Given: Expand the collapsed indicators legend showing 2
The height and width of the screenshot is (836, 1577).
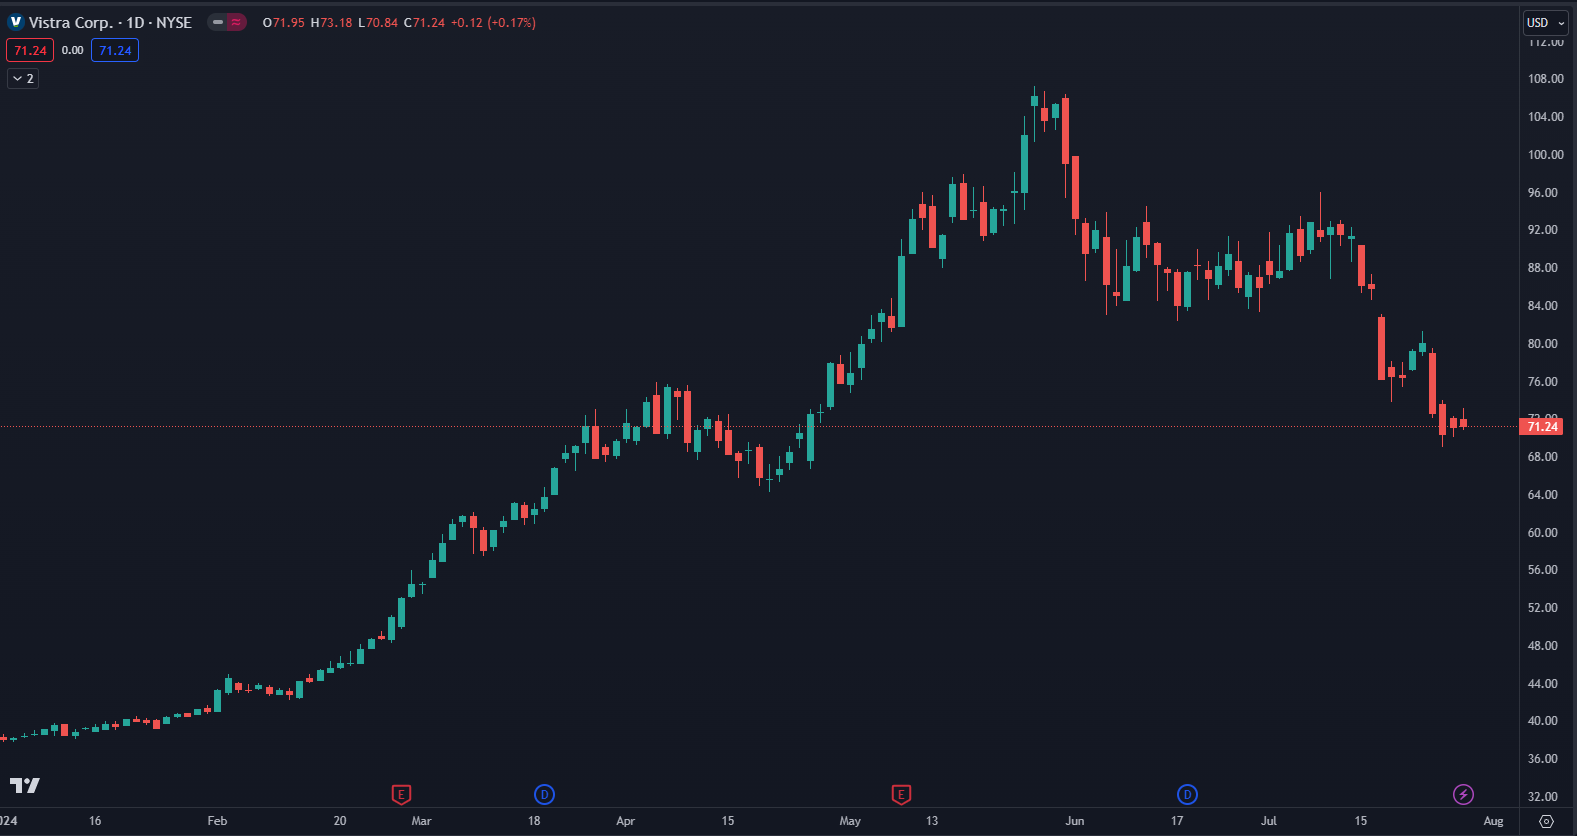Looking at the screenshot, I should [x=23, y=78].
